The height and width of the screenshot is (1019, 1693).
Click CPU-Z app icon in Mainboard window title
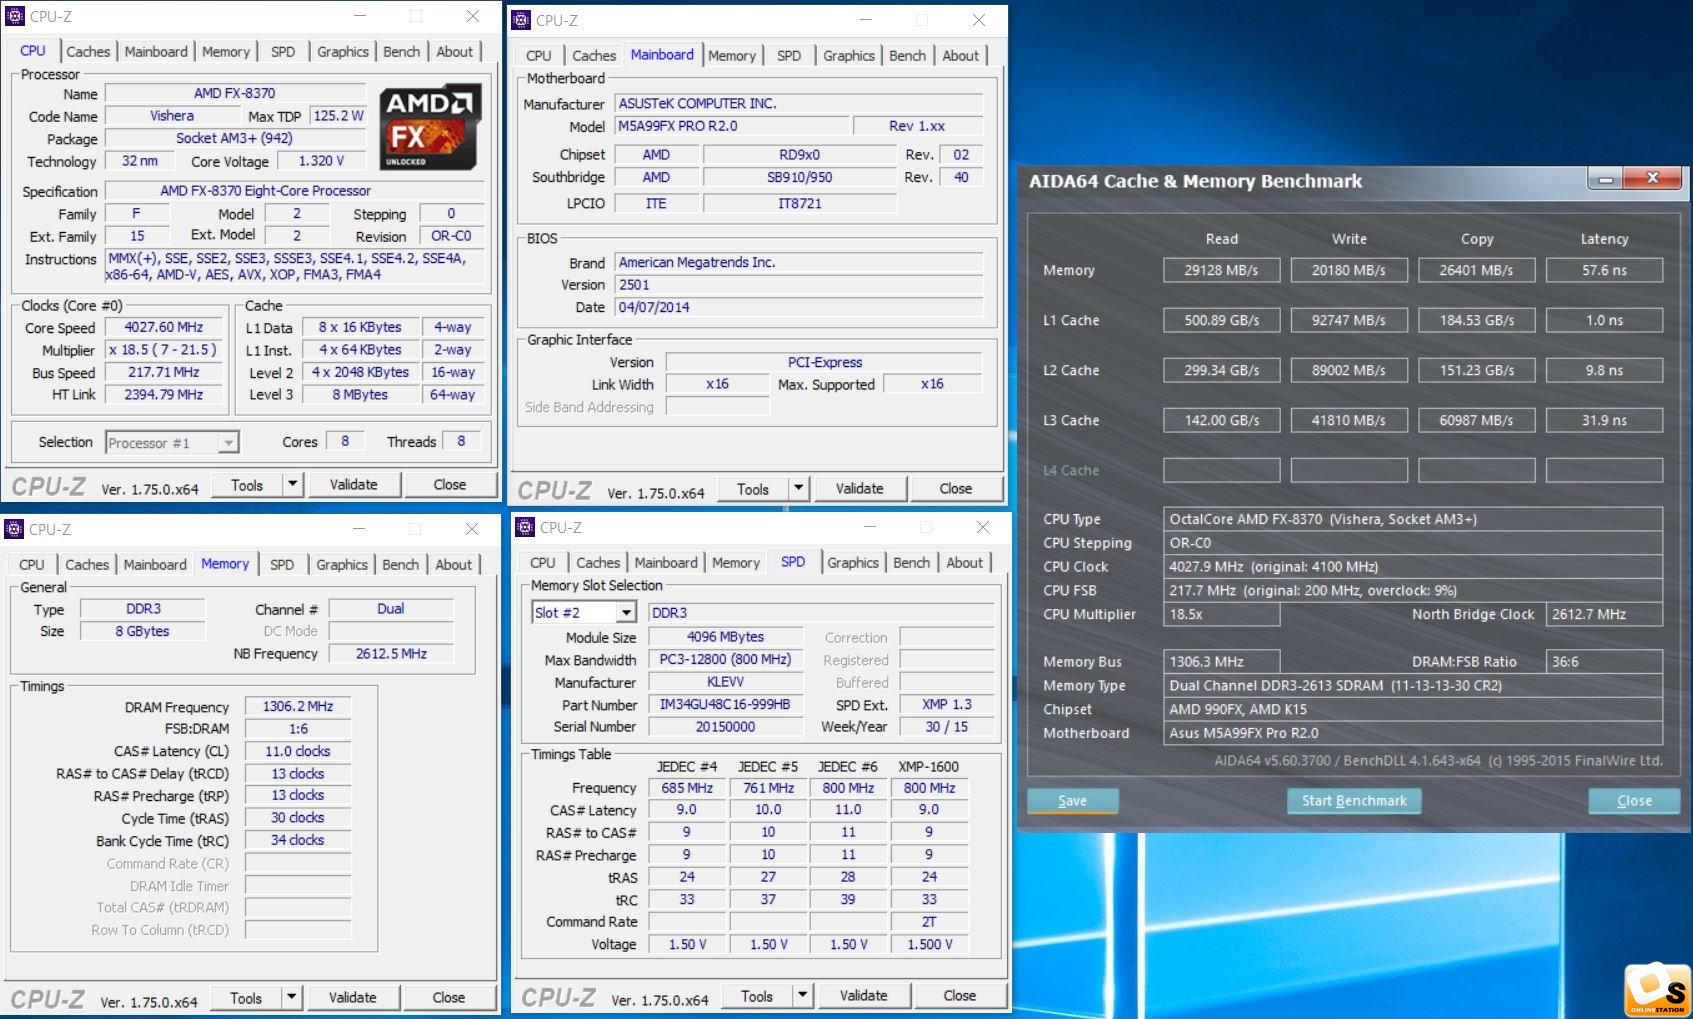(x=521, y=20)
